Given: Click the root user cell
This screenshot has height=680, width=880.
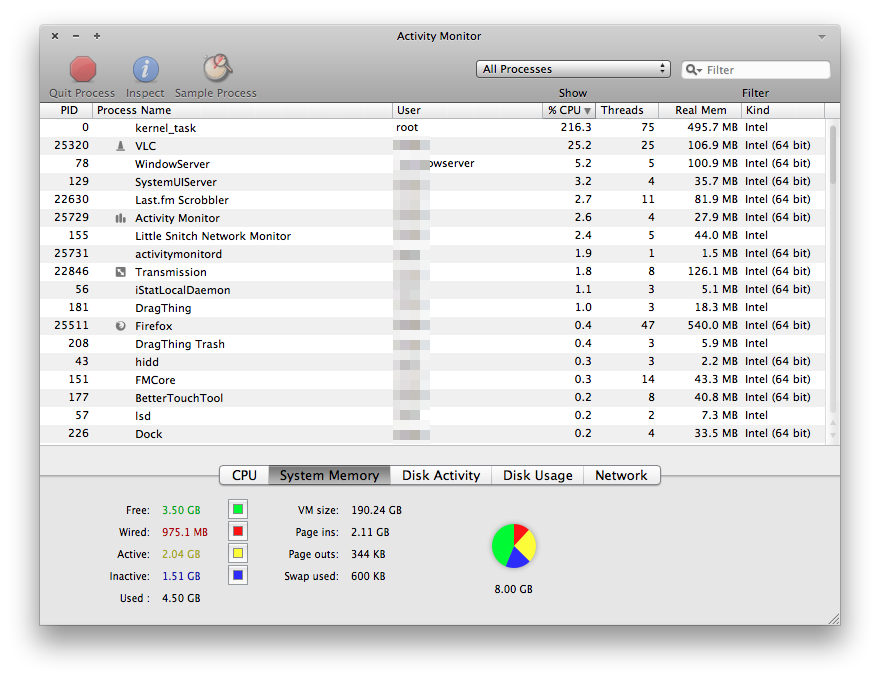Looking at the screenshot, I should point(407,127).
